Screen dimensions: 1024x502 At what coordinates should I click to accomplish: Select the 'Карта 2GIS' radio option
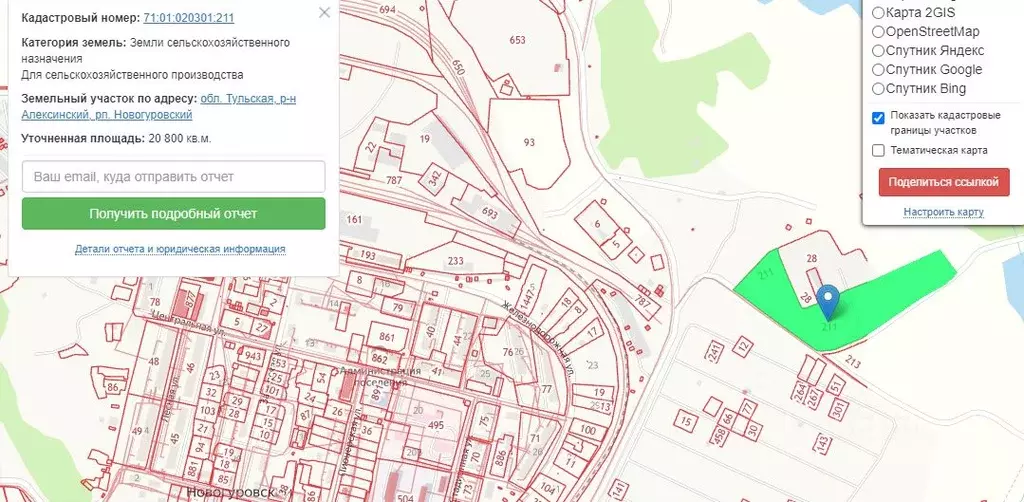tap(878, 12)
